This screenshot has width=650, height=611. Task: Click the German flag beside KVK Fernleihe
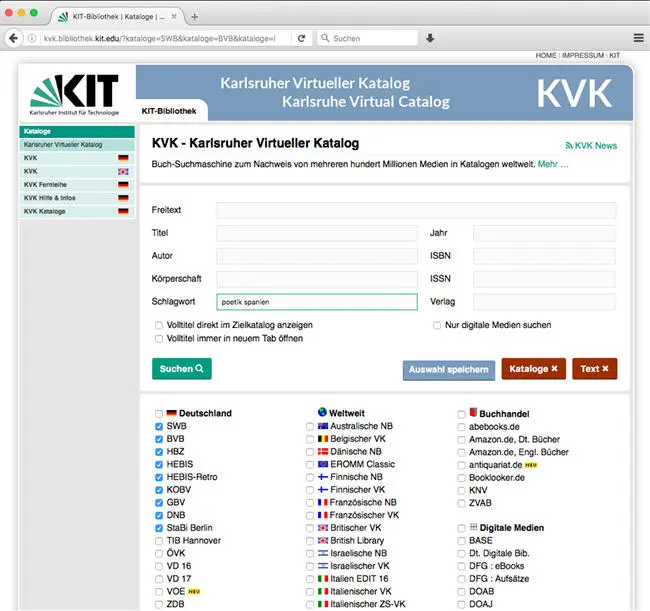[123, 184]
